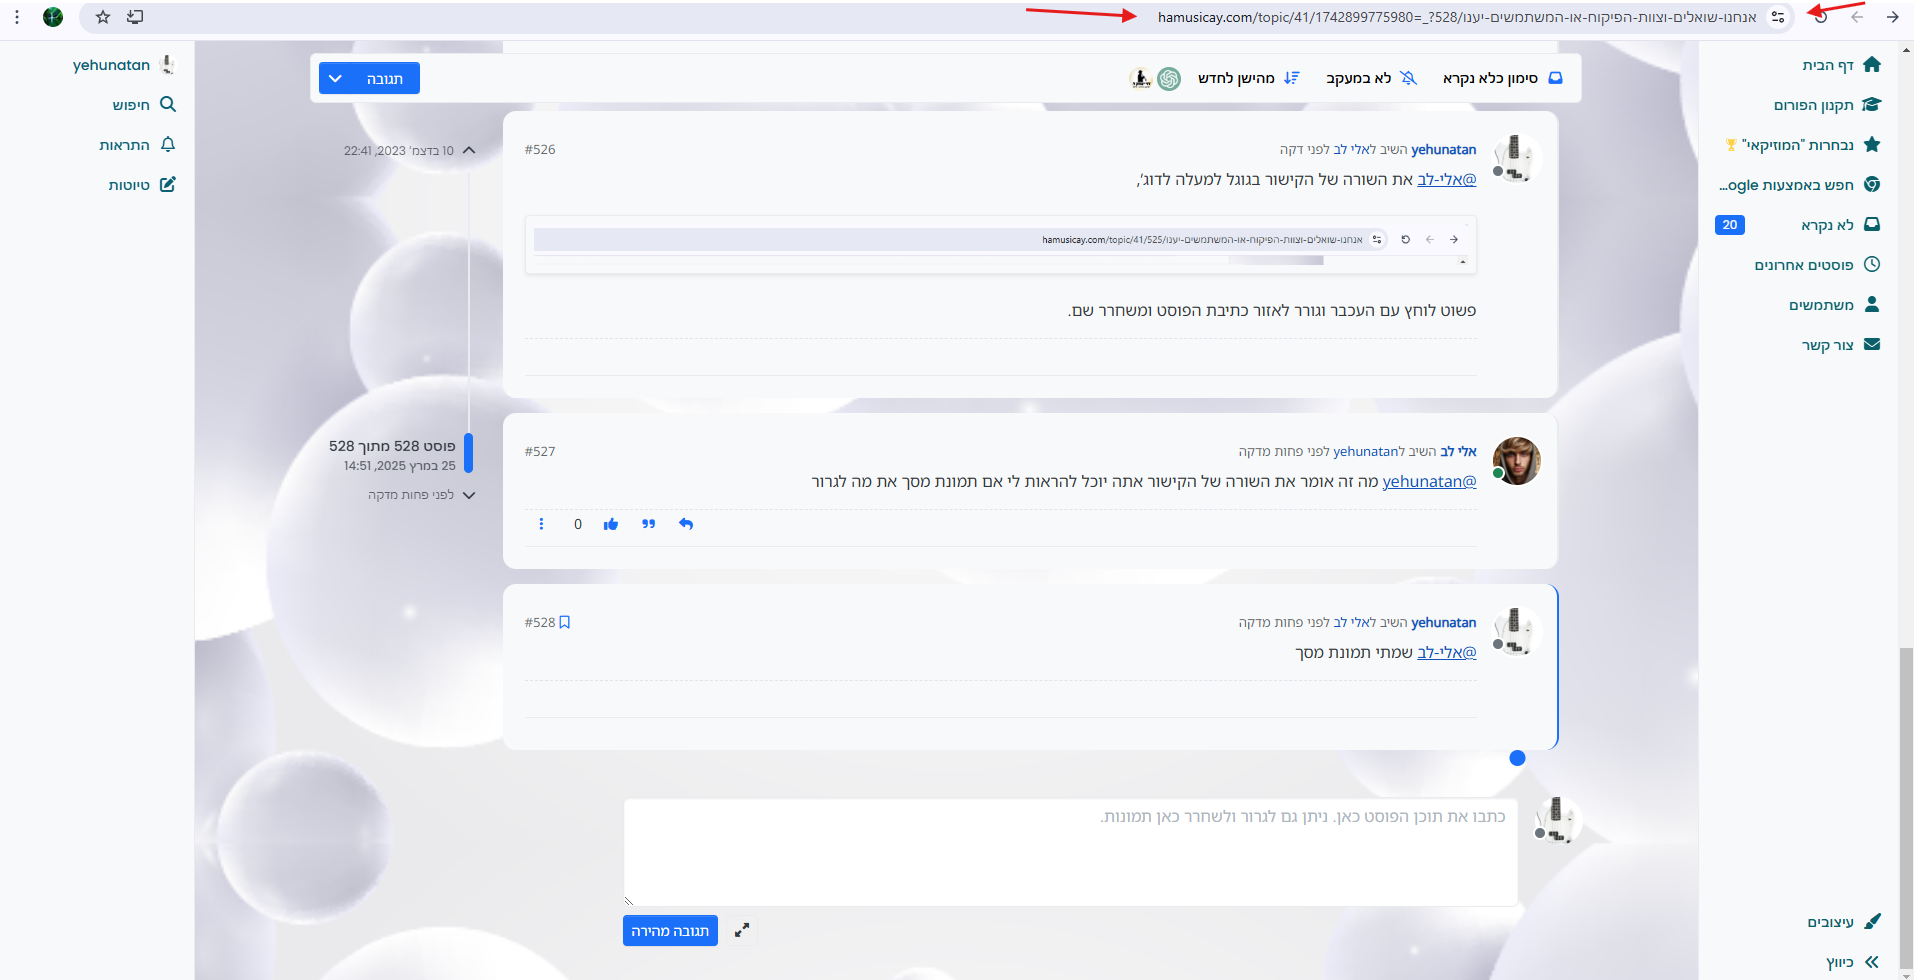Image resolution: width=1914 pixels, height=980 pixels.
Task: Open נבחרת המוזיקיה star item
Action: pos(1803,145)
